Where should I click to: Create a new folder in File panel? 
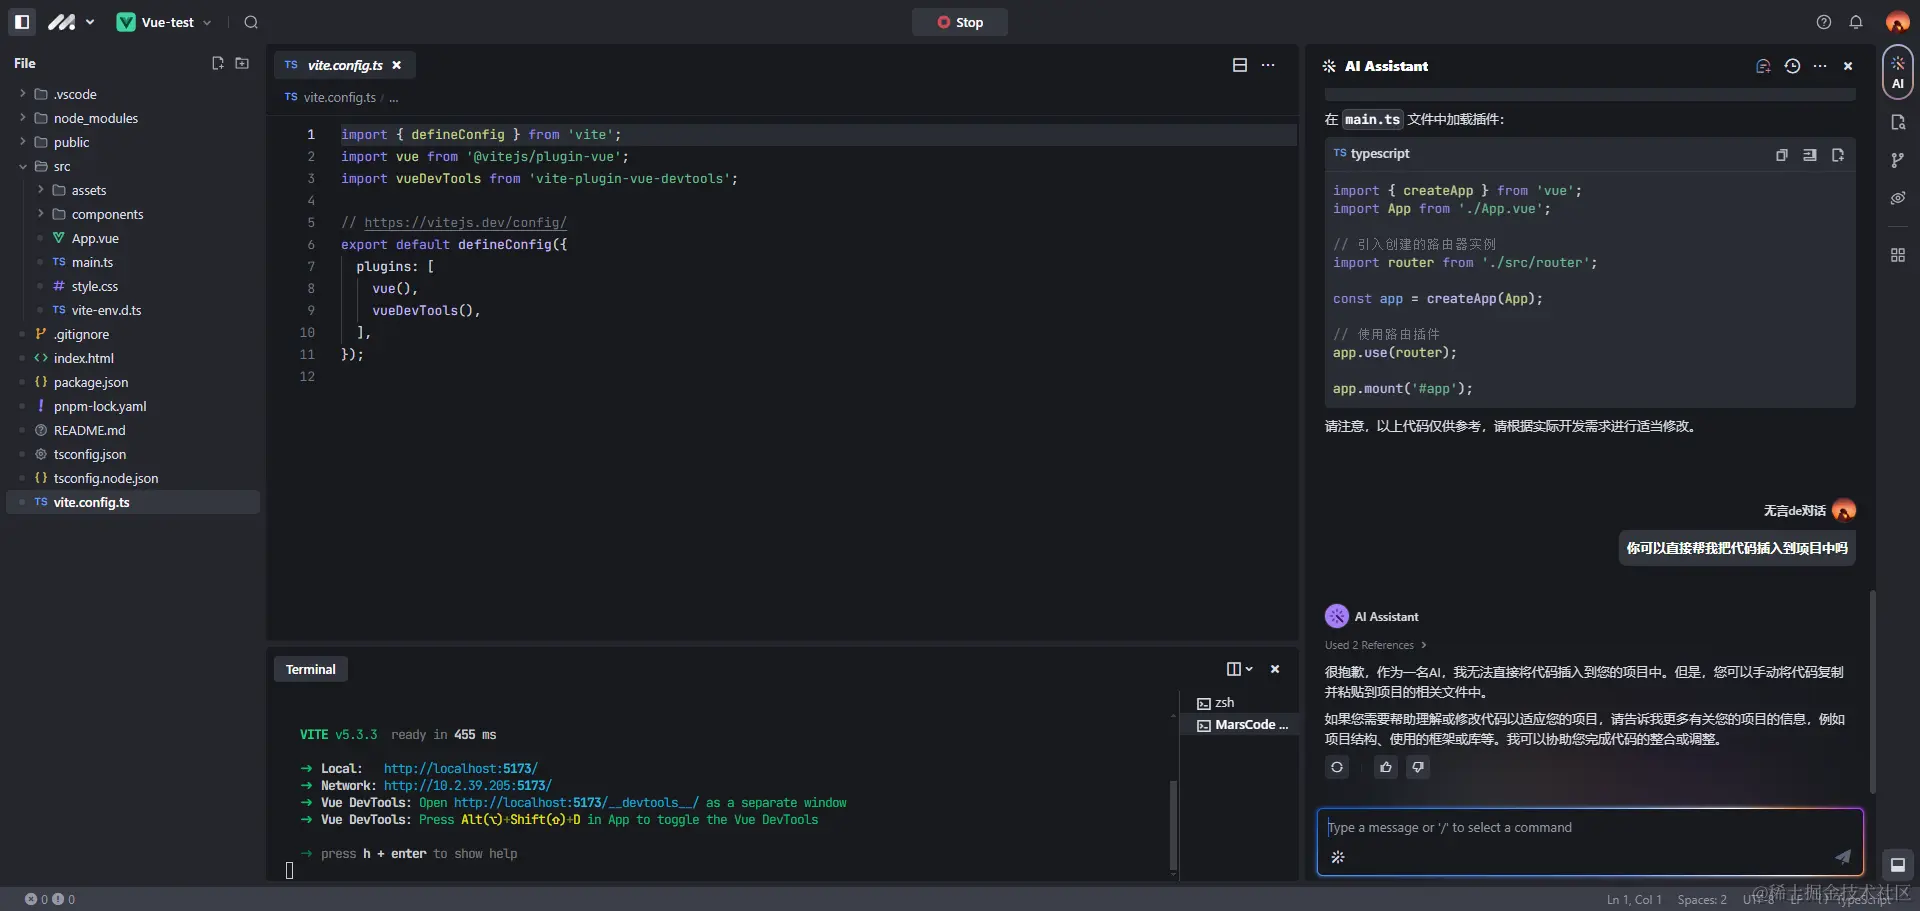tap(242, 63)
